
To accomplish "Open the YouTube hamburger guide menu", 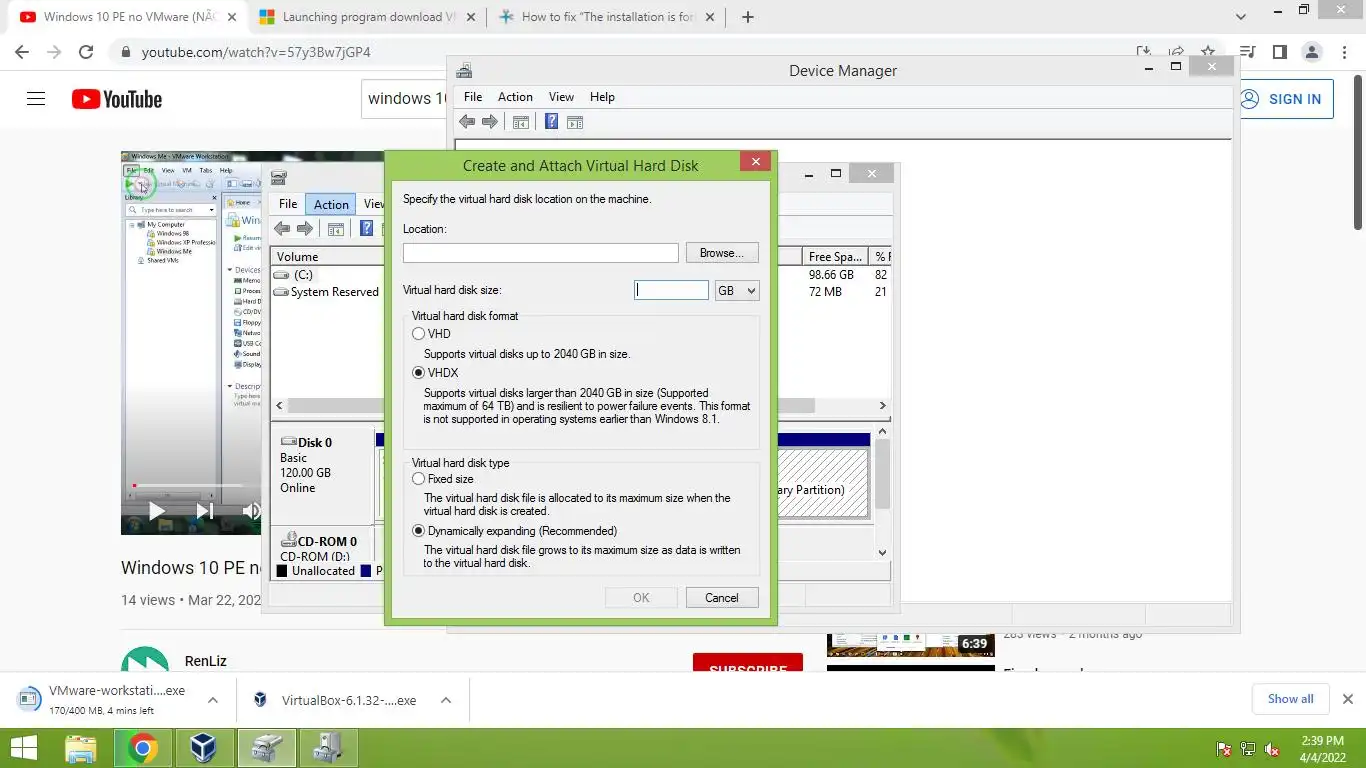I will (36, 99).
